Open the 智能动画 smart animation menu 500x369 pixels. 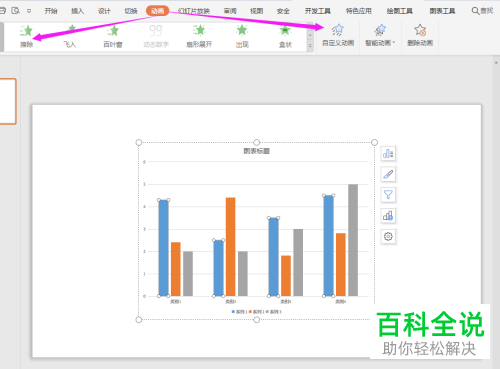point(380,35)
